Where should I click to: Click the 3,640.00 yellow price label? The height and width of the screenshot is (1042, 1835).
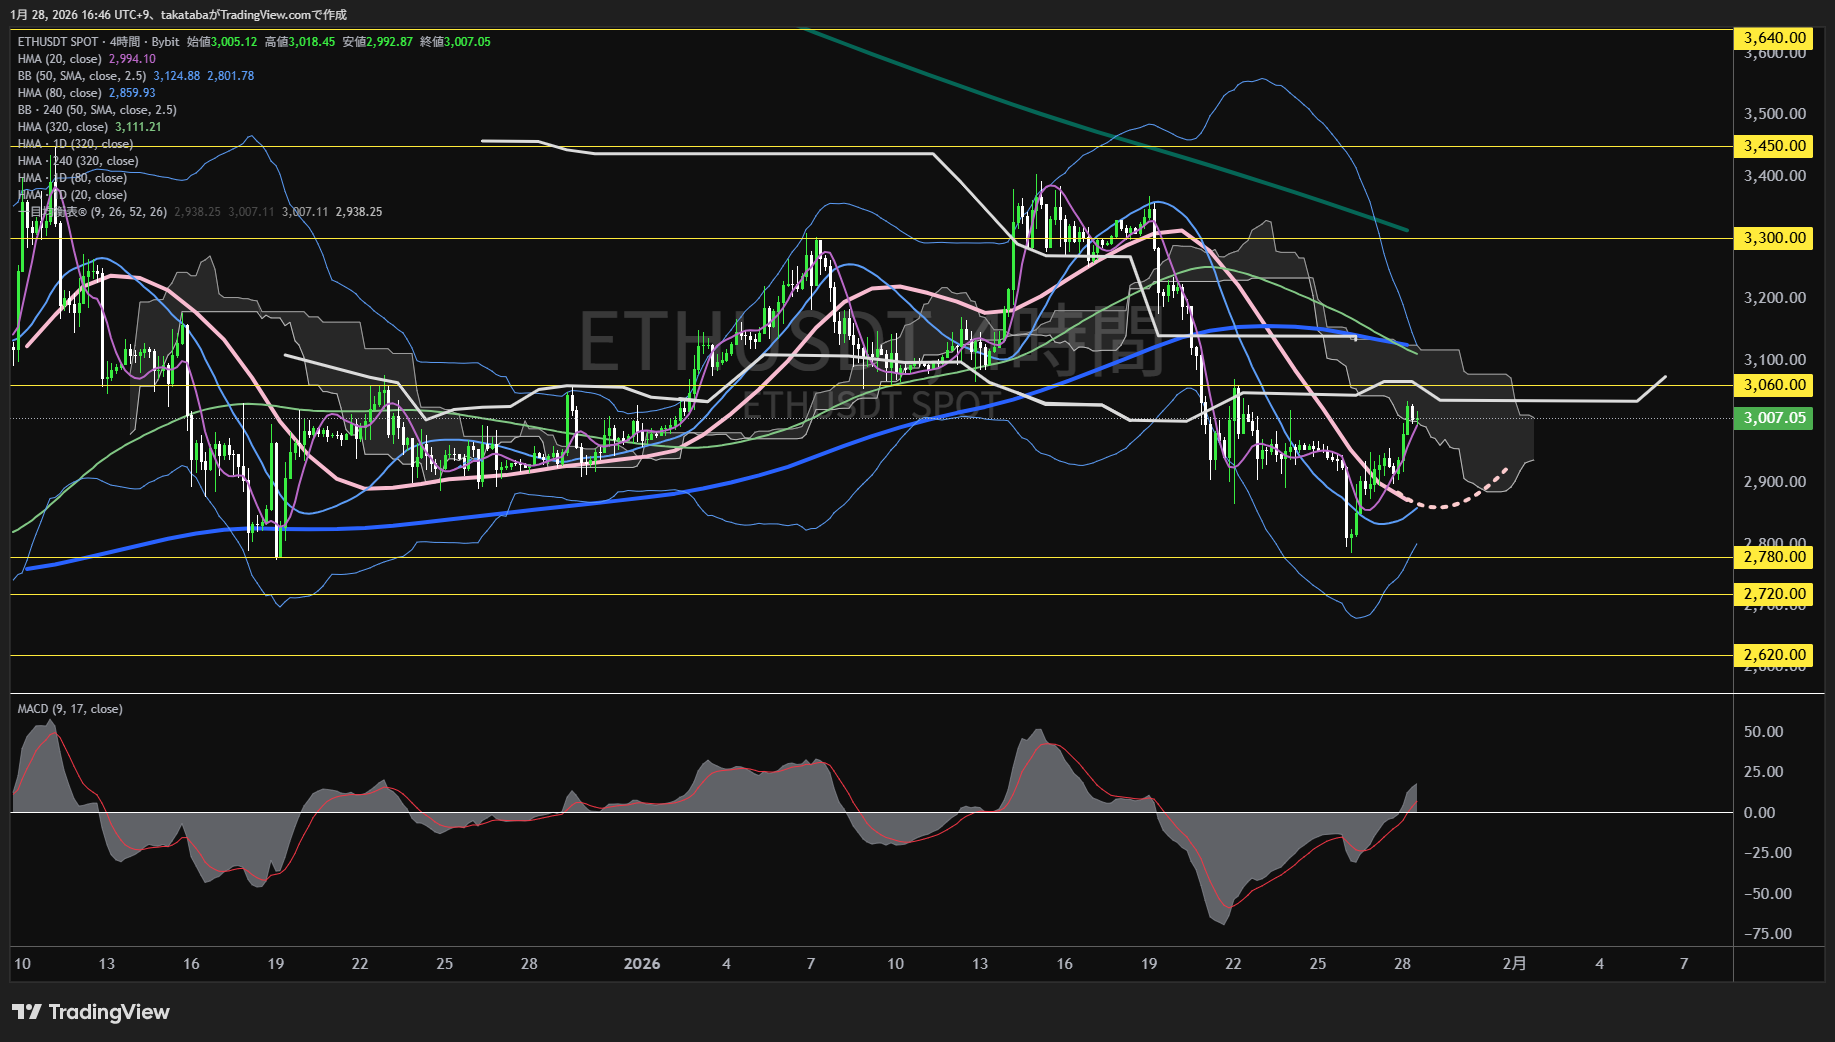pyautogui.click(x=1774, y=38)
